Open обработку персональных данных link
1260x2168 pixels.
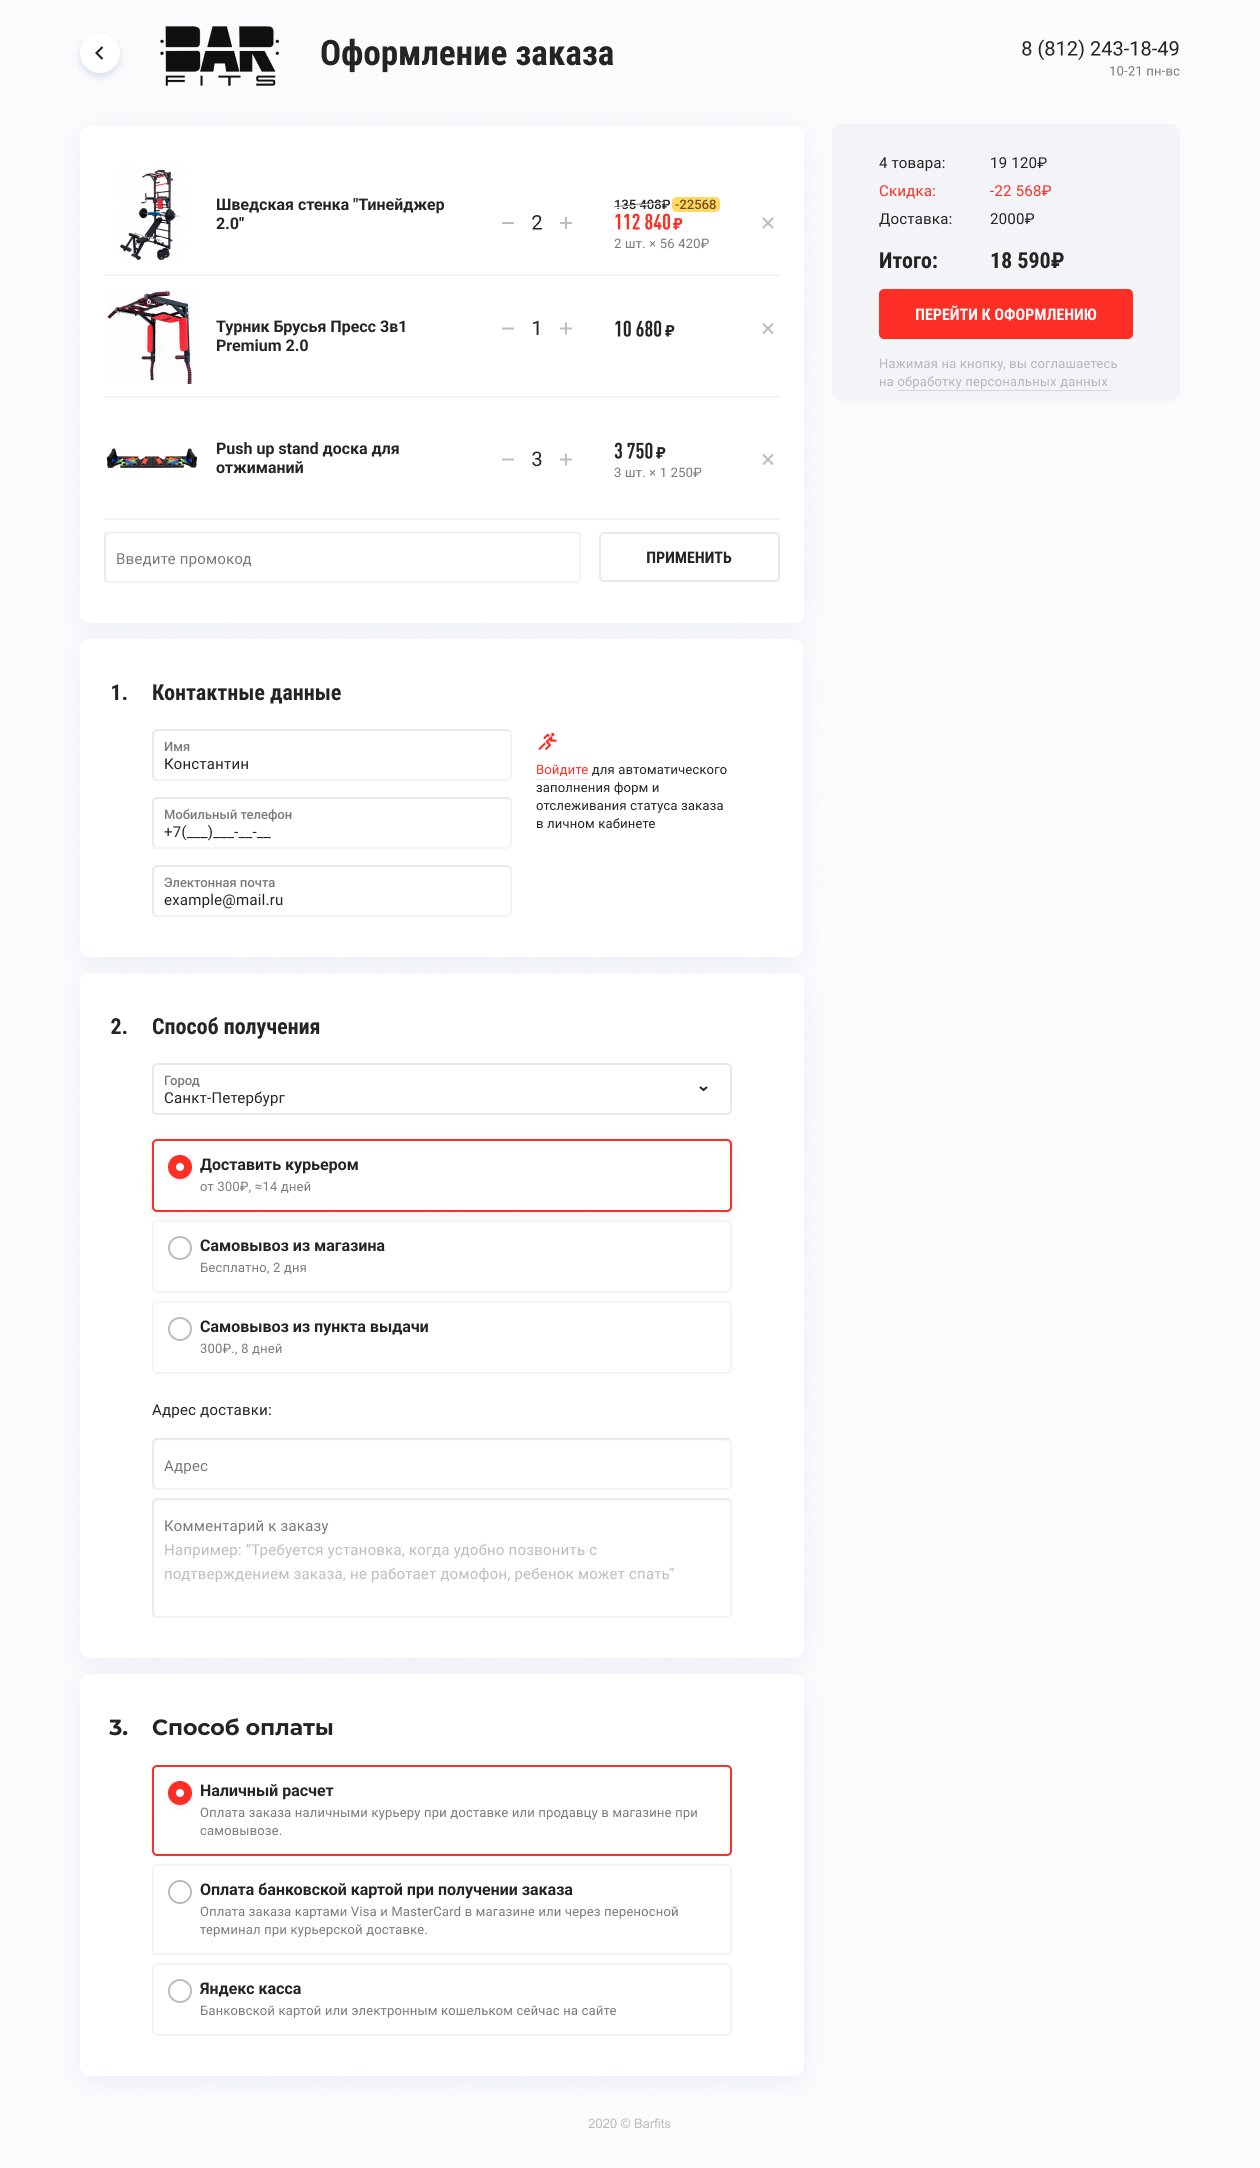pos(1002,382)
